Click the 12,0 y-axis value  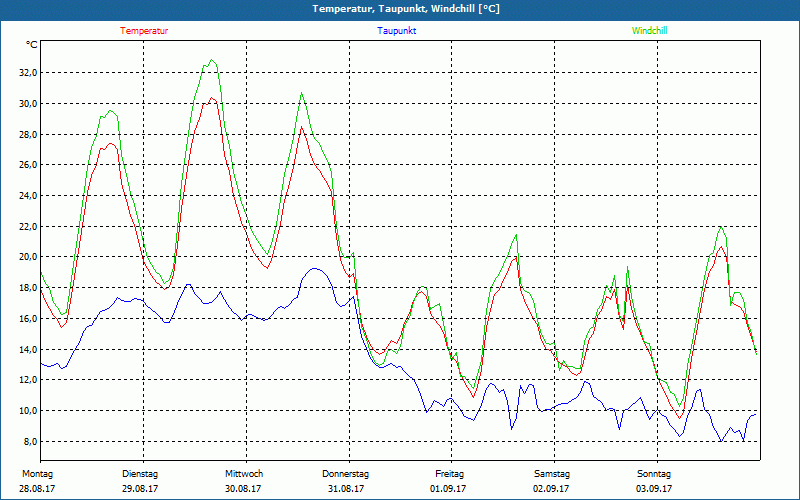click(x=28, y=380)
